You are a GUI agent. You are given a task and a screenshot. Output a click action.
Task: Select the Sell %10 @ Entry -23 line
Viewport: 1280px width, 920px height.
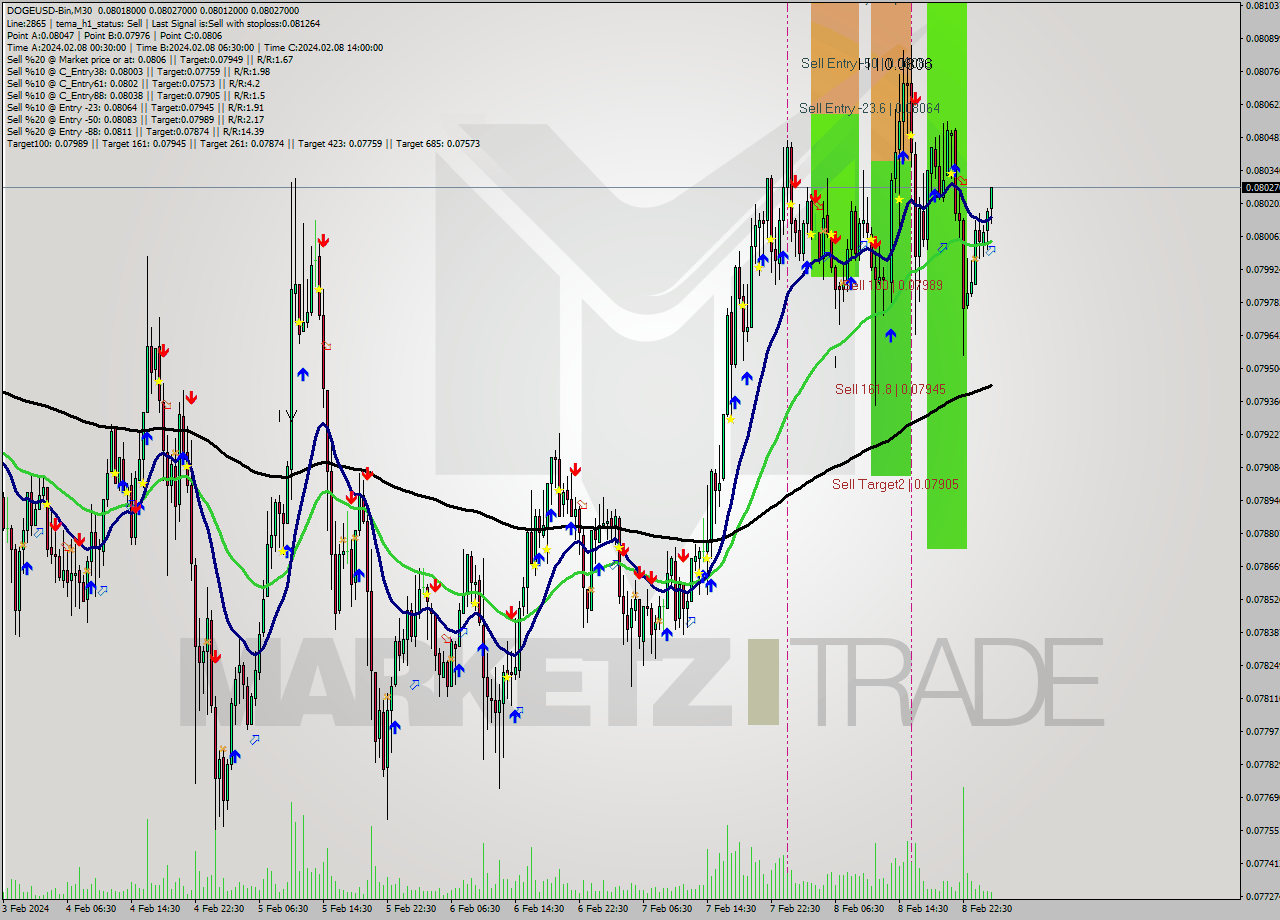tap(135, 107)
